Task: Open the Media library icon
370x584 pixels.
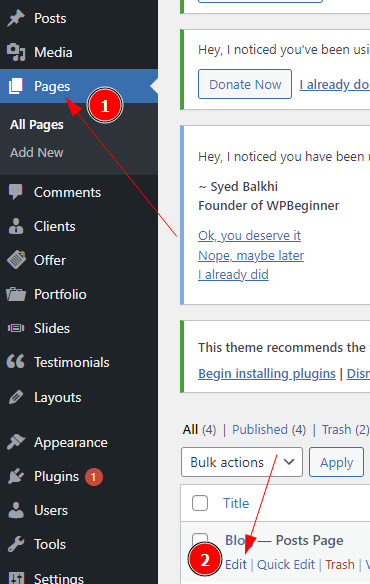Action: coord(16,52)
